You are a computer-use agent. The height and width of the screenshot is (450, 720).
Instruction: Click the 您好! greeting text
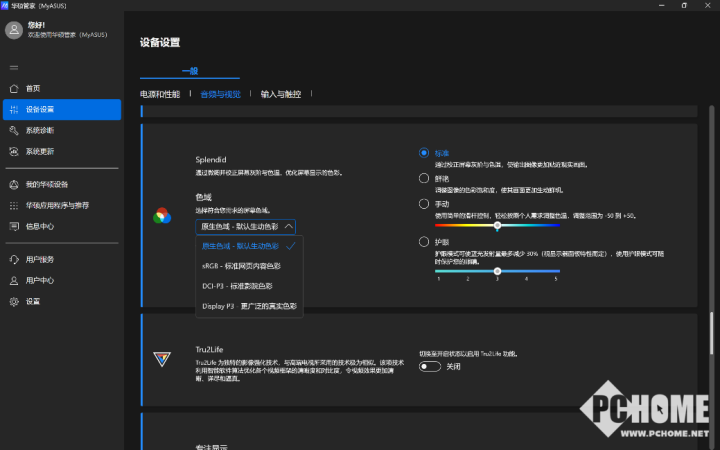click(x=36, y=25)
